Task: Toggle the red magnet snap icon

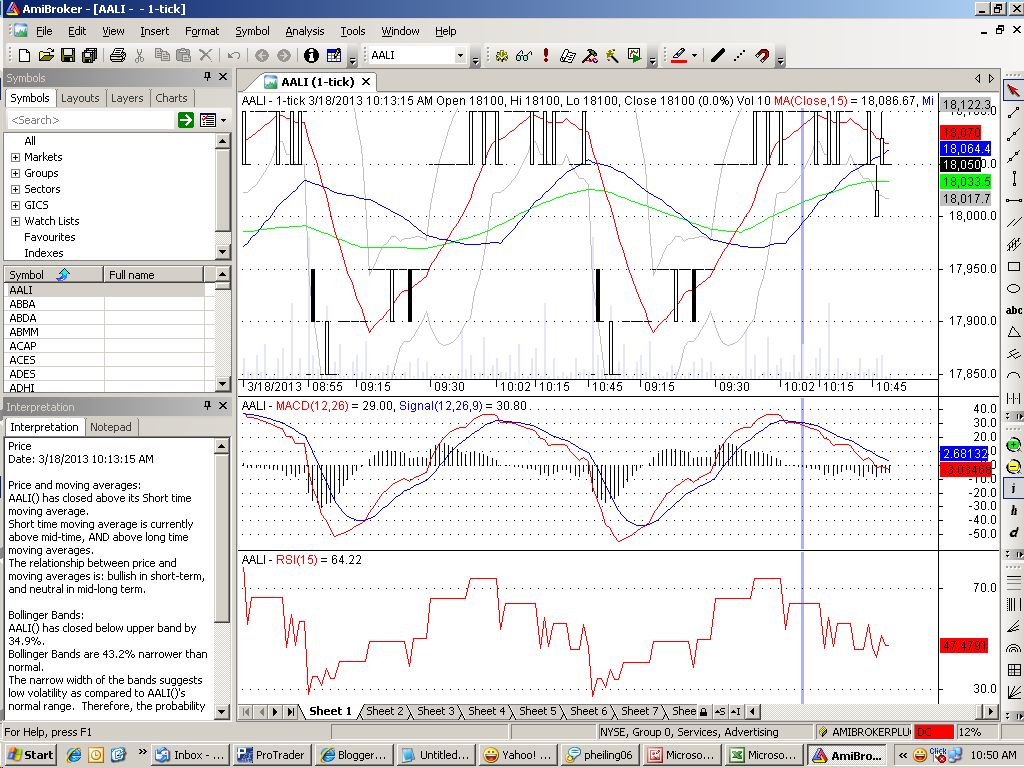Action: coord(762,56)
